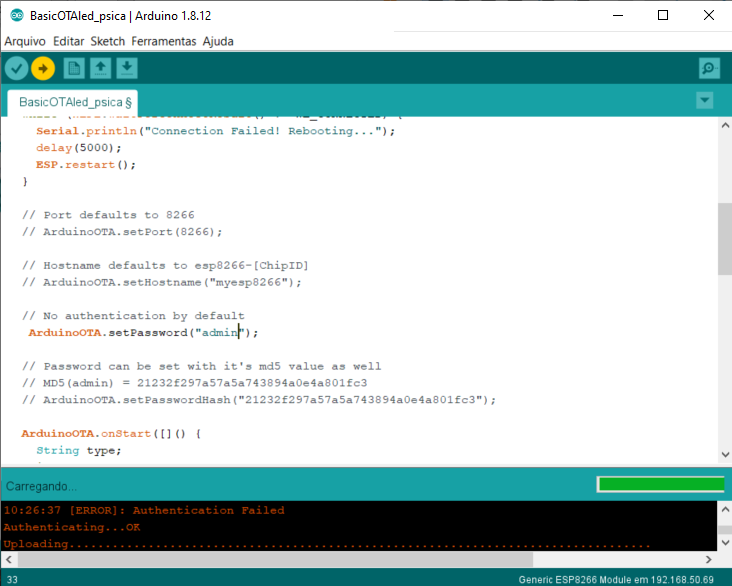Click the console scroll right arrow
The width and height of the screenshot is (732, 586).
[709, 559]
